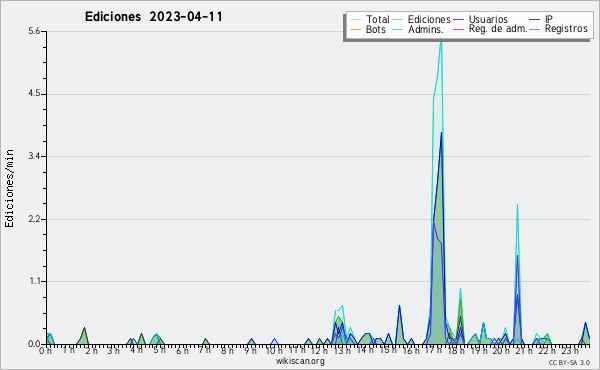The width and height of the screenshot is (600, 370).
Task: Click the 2.2 y-axis value
Action: (34, 219)
